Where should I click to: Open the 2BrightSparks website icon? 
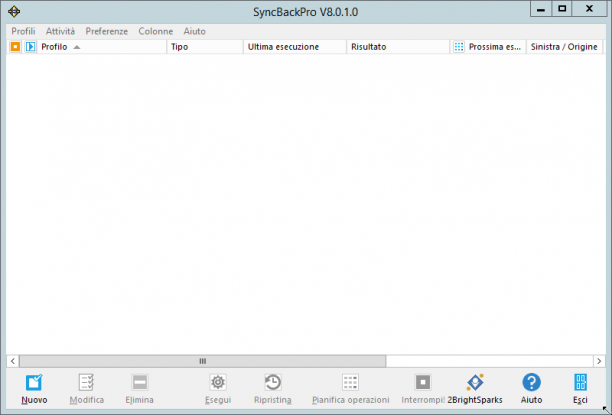point(475,382)
